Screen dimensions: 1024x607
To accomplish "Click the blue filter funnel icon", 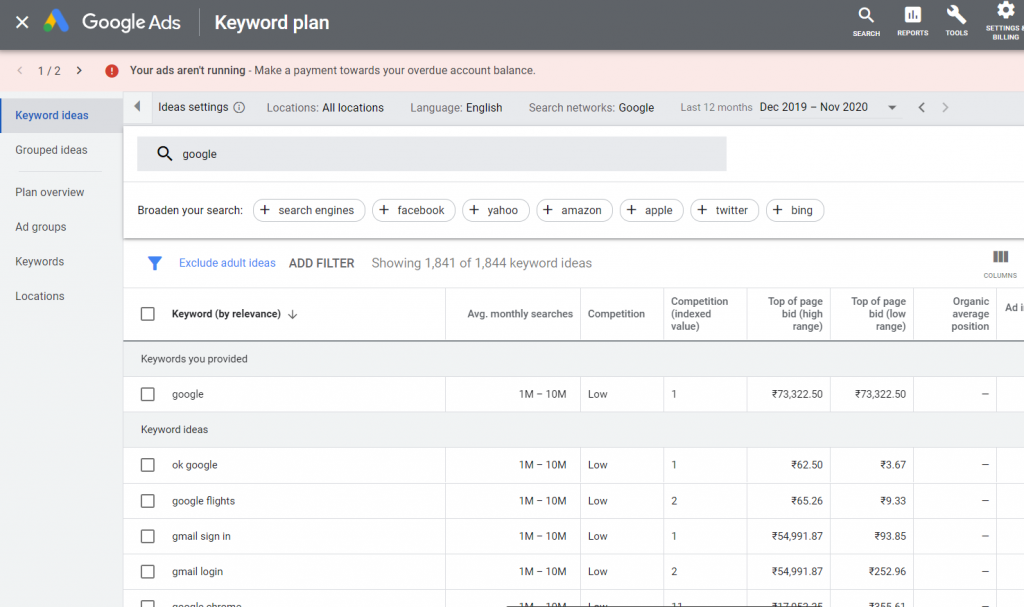I will 155,263.
